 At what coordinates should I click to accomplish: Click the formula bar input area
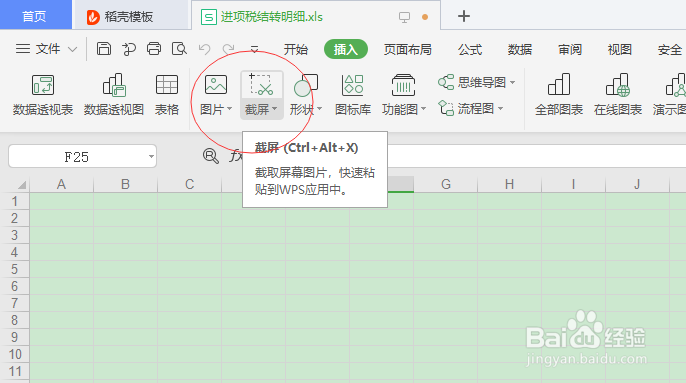[x=536, y=156]
